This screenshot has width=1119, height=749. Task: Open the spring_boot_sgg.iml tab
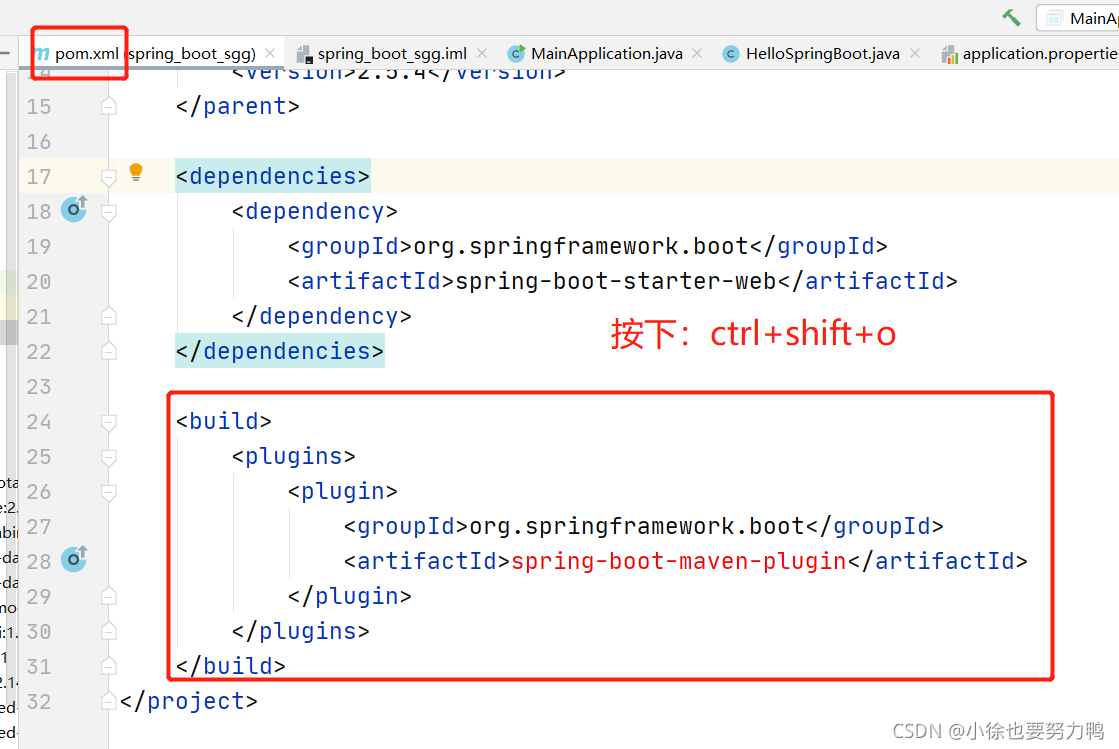[x=392, y=54]
